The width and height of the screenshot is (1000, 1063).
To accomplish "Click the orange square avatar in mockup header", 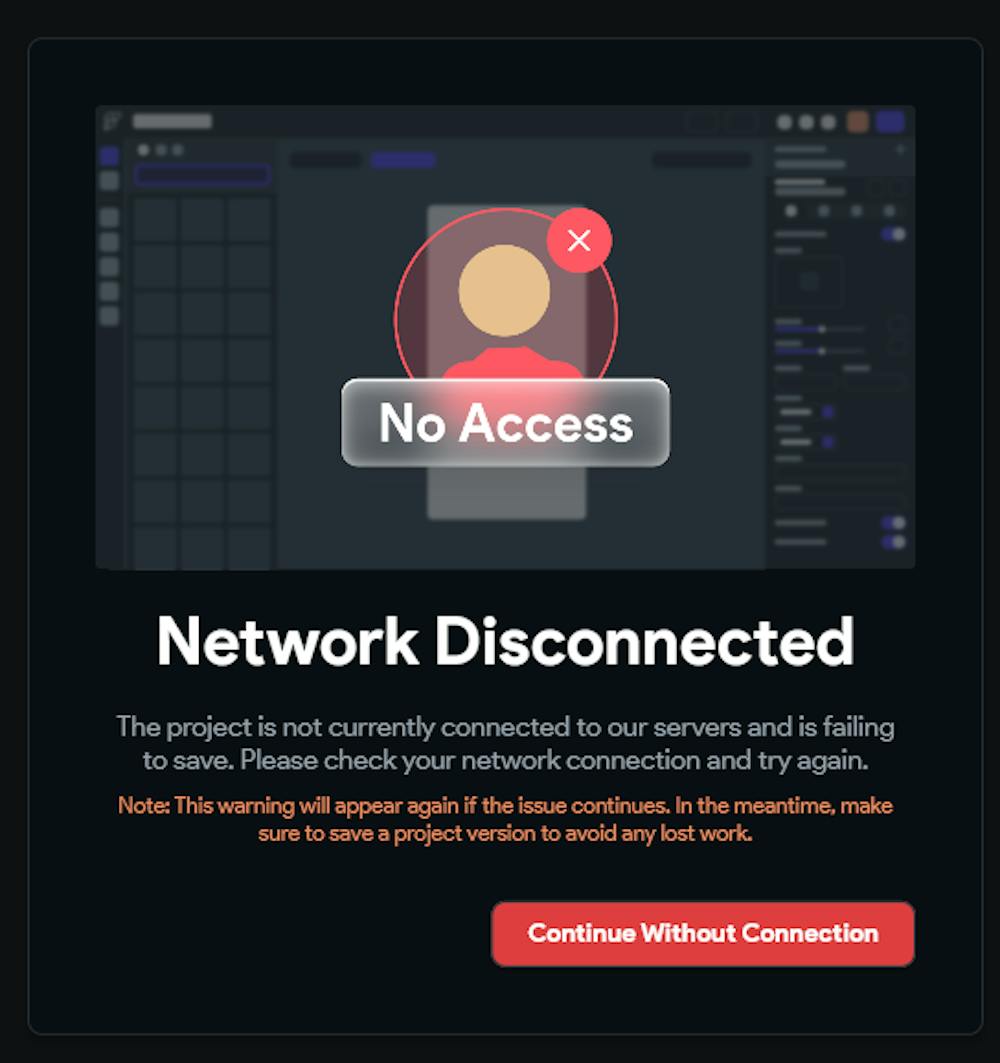I will click(x=858, y=122).
